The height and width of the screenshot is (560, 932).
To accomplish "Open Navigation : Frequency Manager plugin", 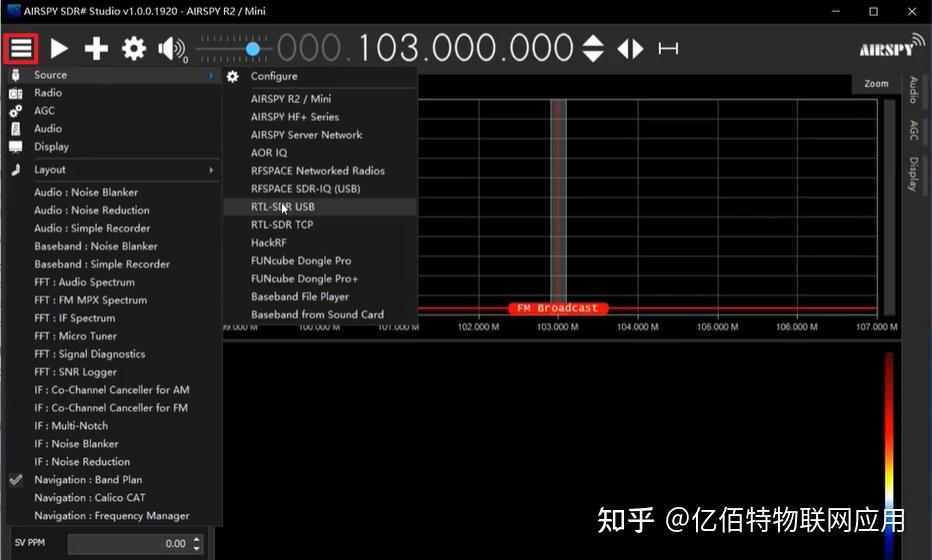I will (113, 515).
